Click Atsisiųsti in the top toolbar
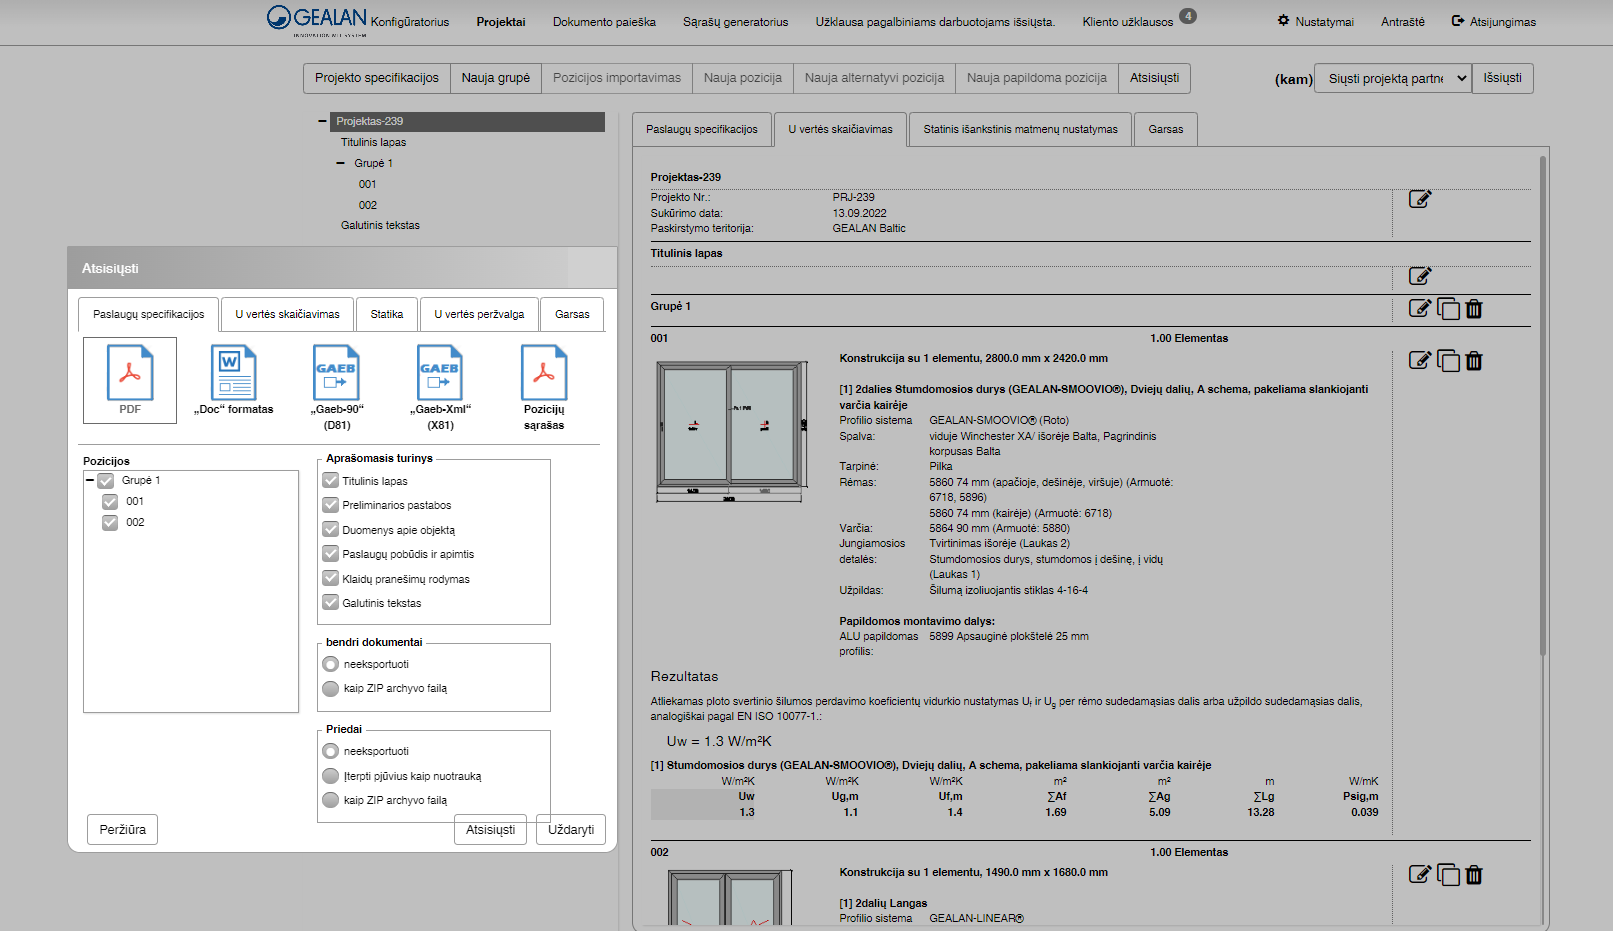The width and height of the screenshot is (1613, 931). (x=1154, y=78)
